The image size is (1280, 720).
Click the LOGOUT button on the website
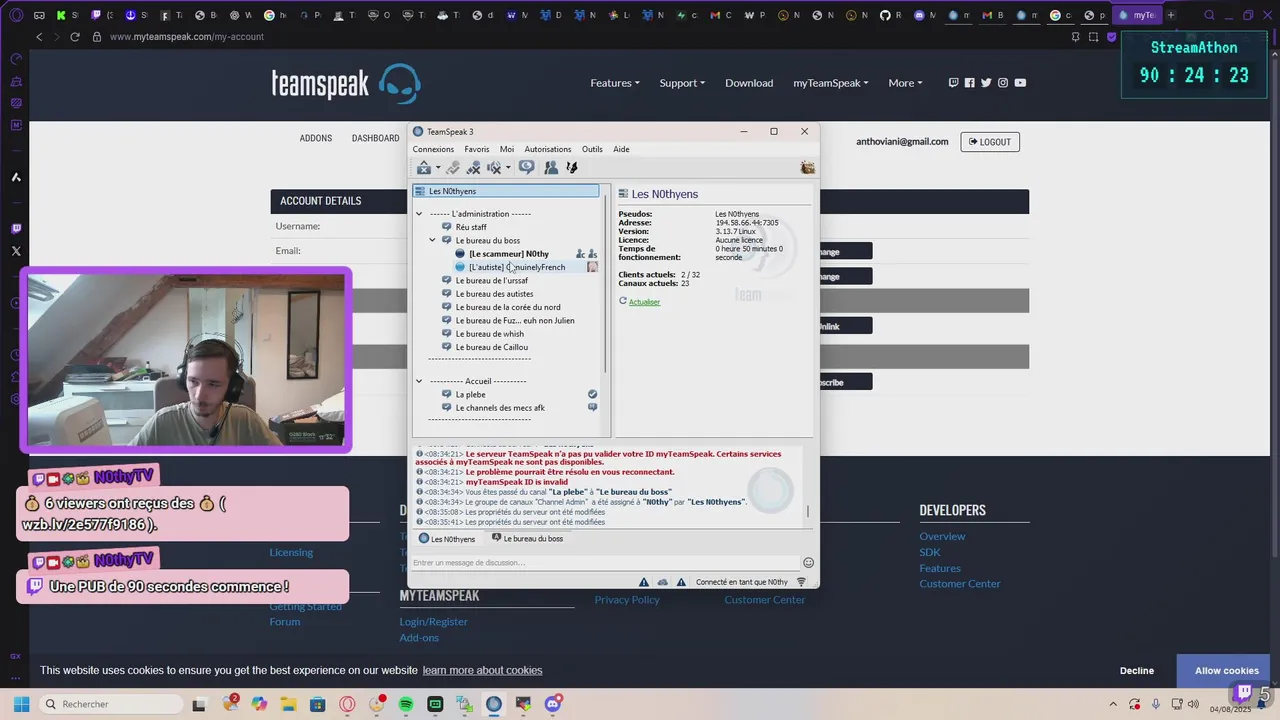(990, 142)
